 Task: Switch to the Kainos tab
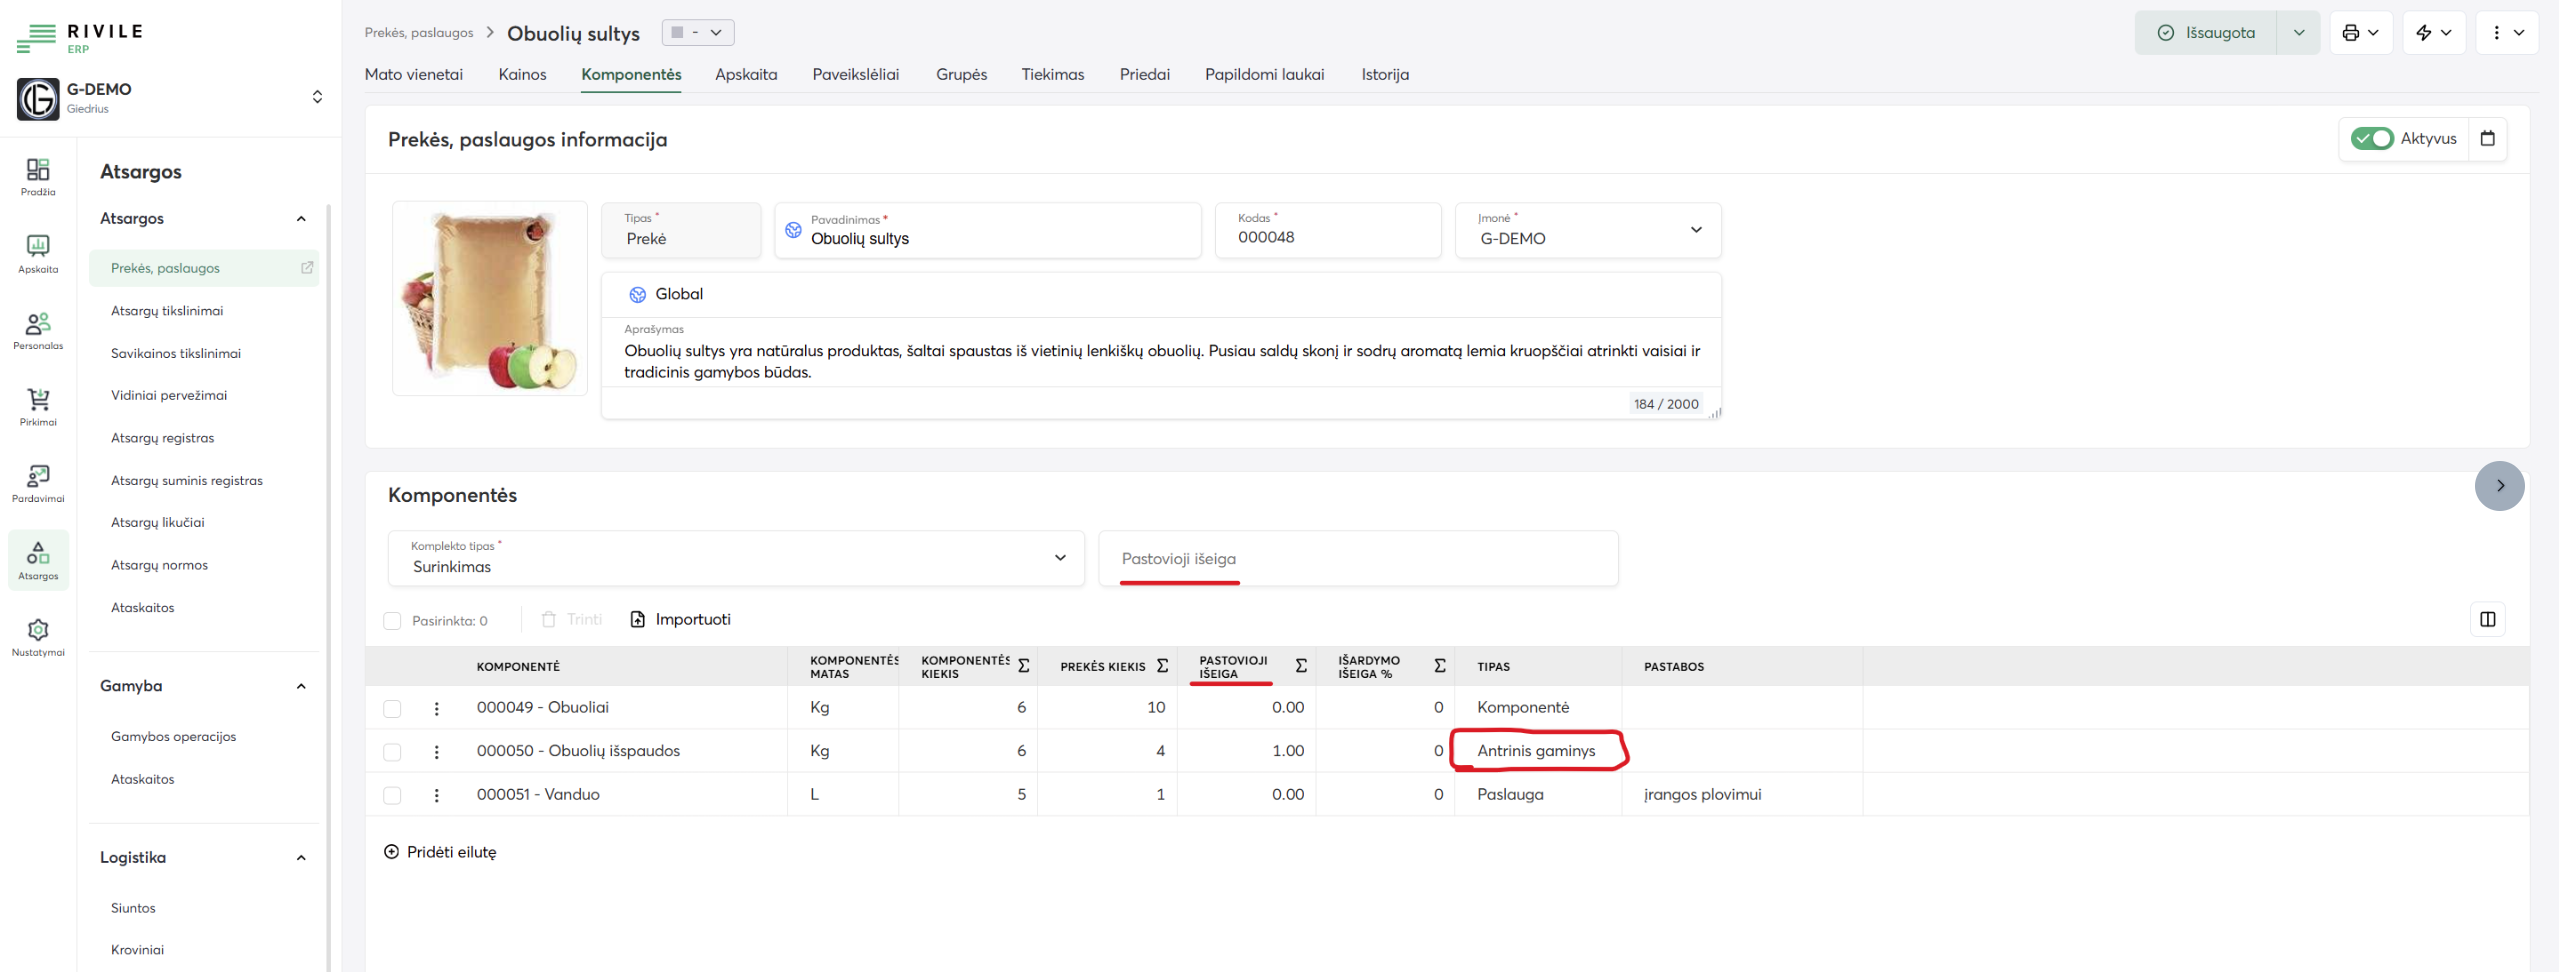522,75
